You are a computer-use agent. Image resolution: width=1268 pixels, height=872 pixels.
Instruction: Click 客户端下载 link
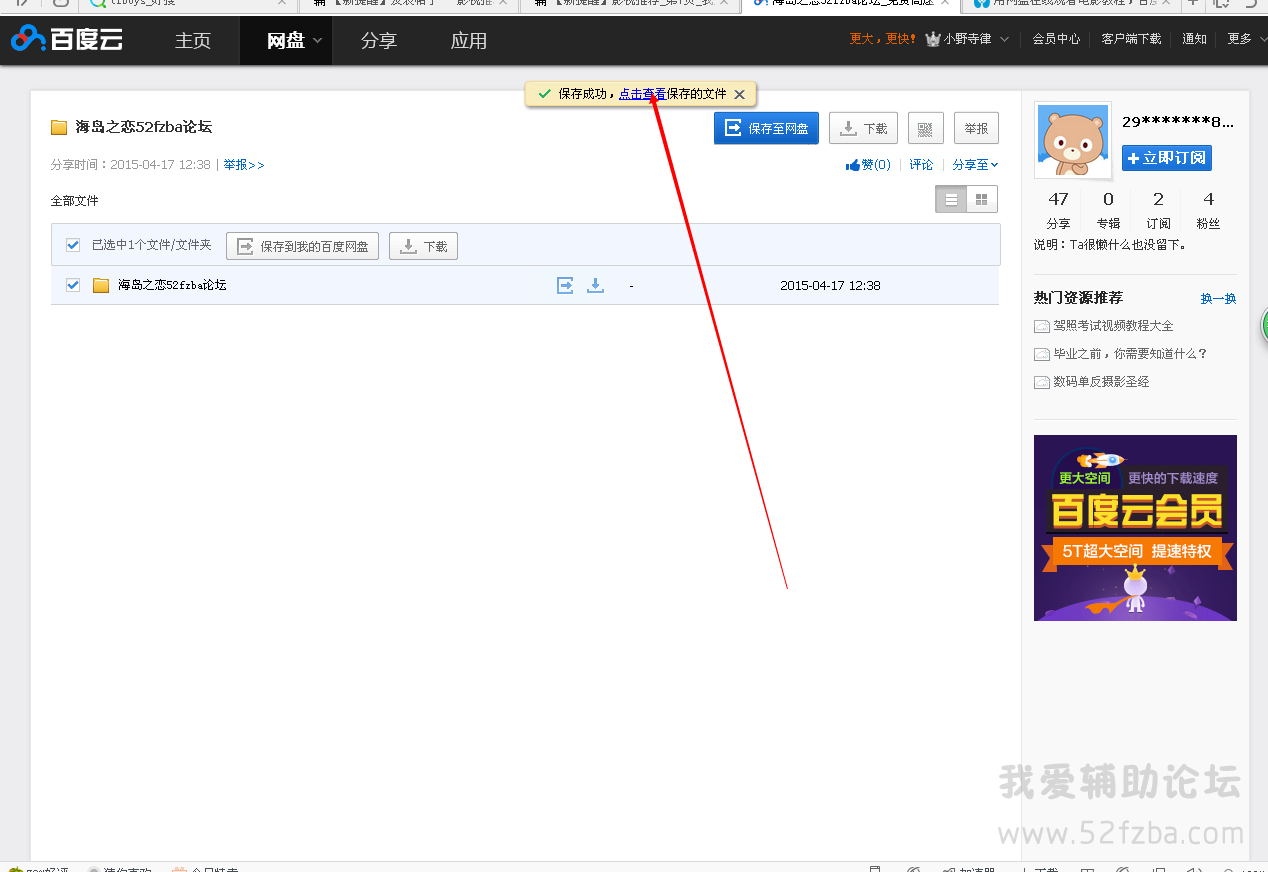1131,39
